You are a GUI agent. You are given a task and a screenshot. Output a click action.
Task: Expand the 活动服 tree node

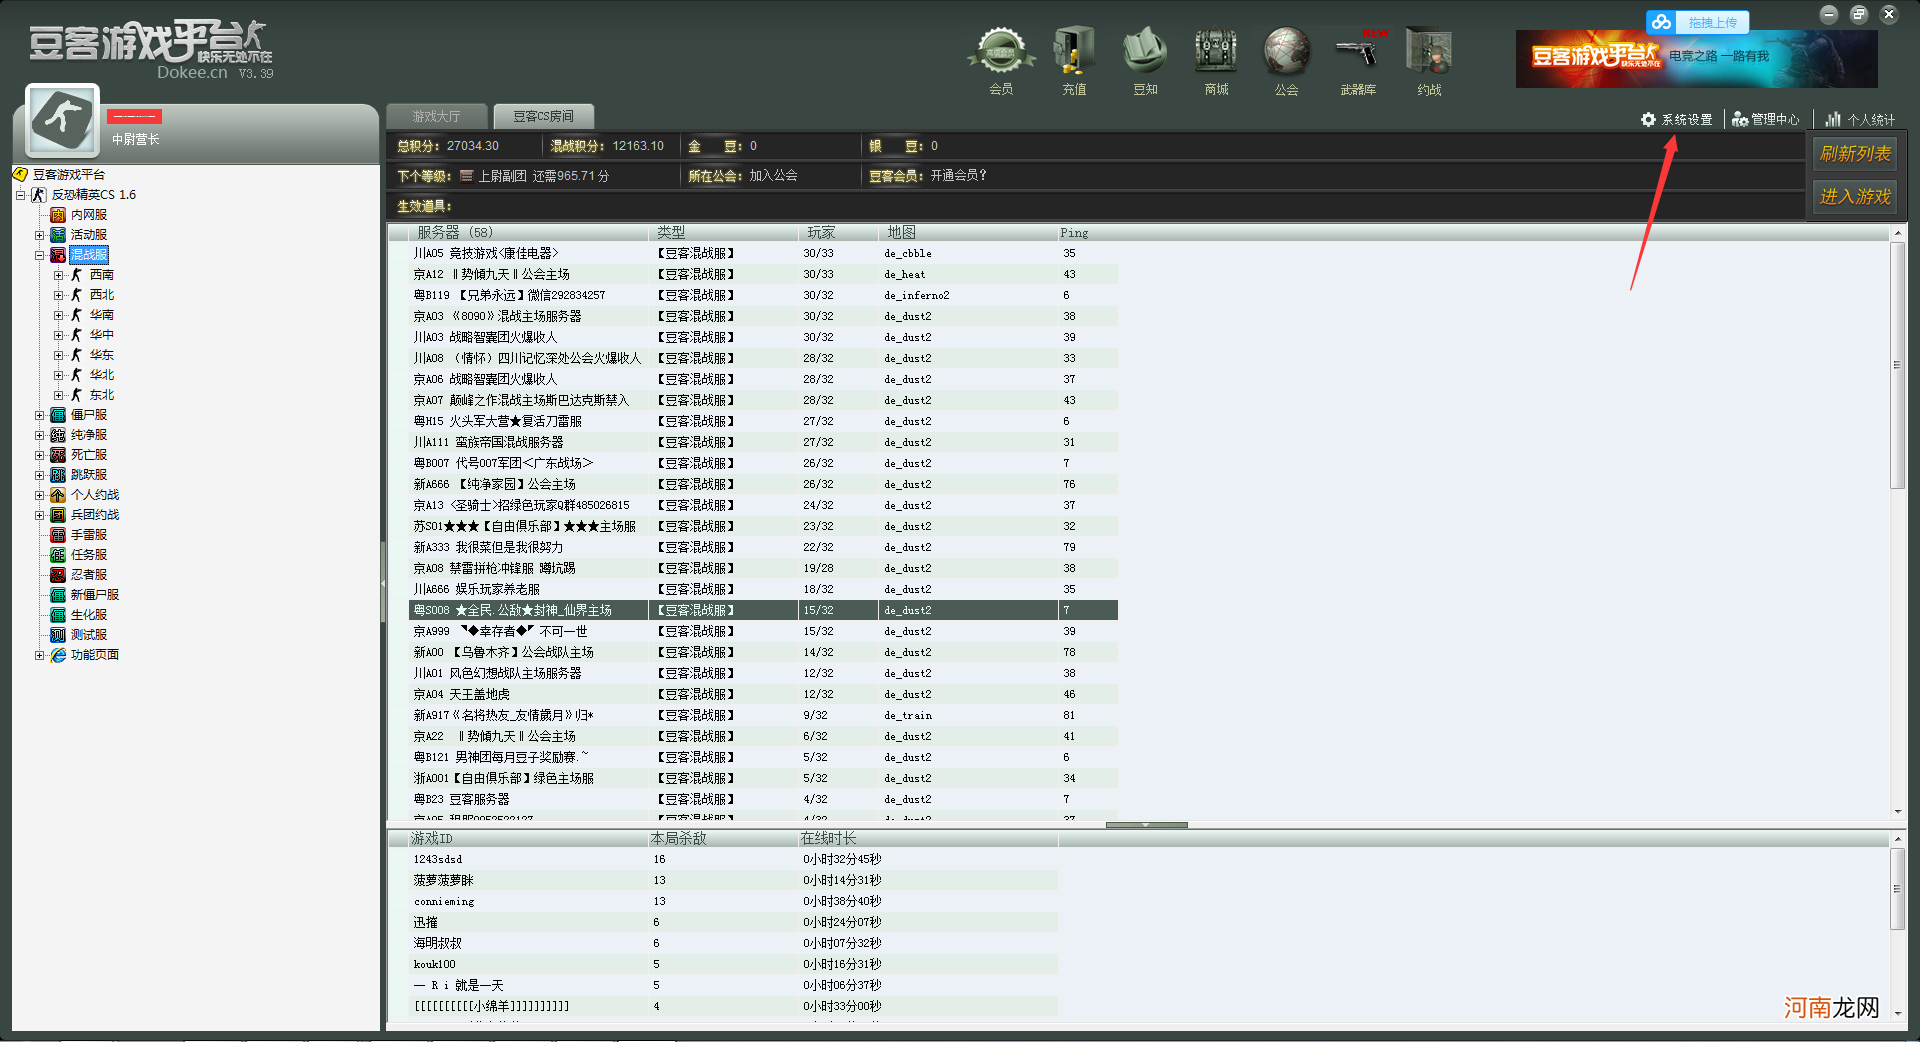40,235
